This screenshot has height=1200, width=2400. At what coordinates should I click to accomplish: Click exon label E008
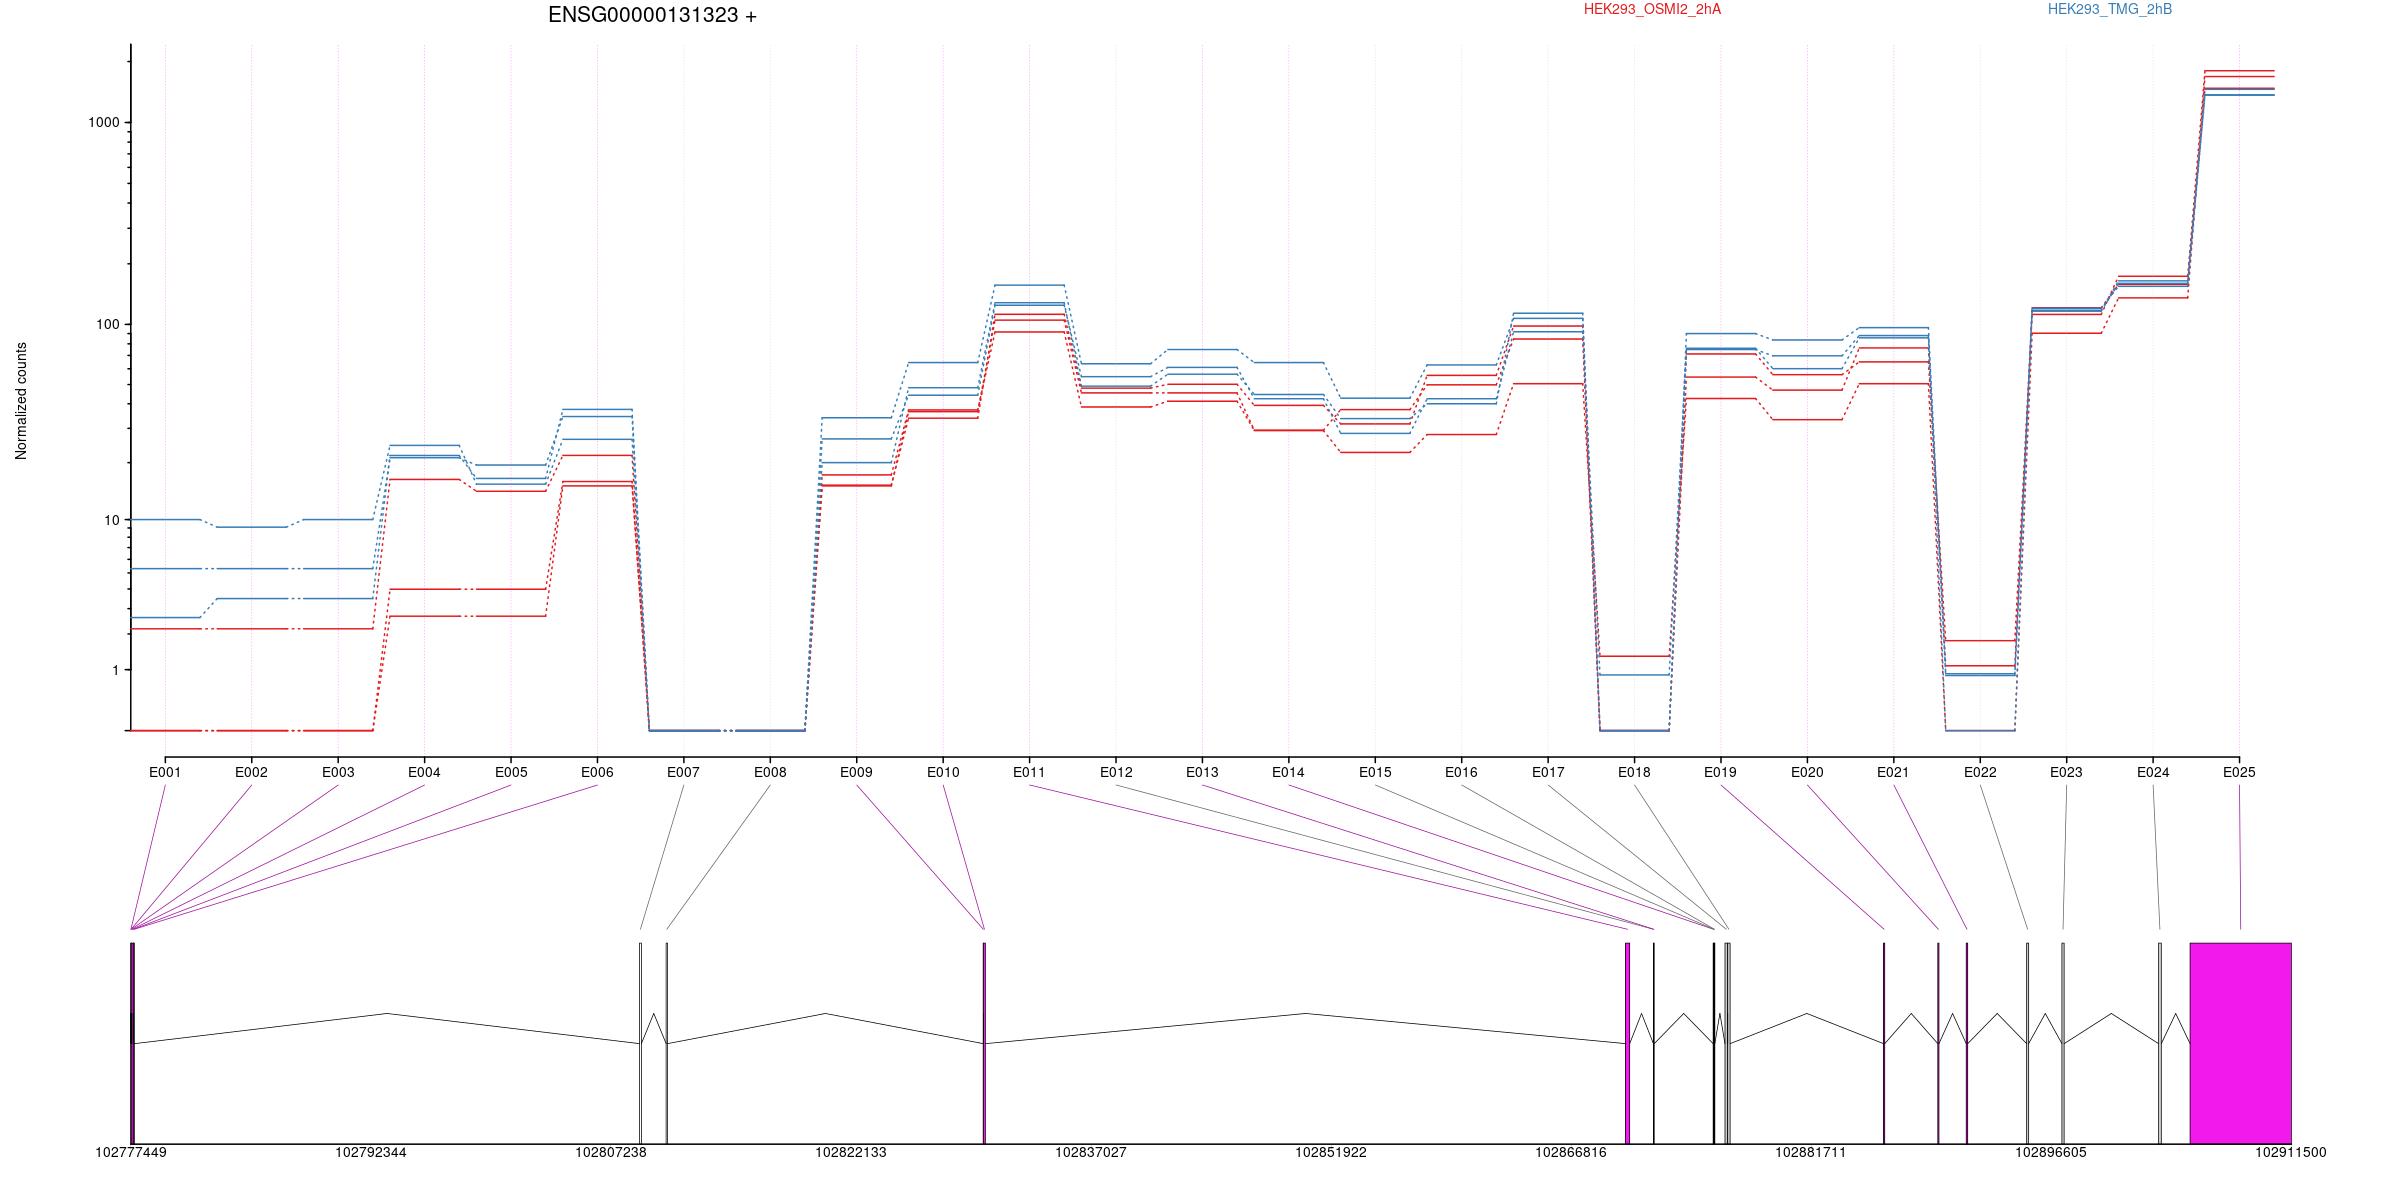pos(770,772)
